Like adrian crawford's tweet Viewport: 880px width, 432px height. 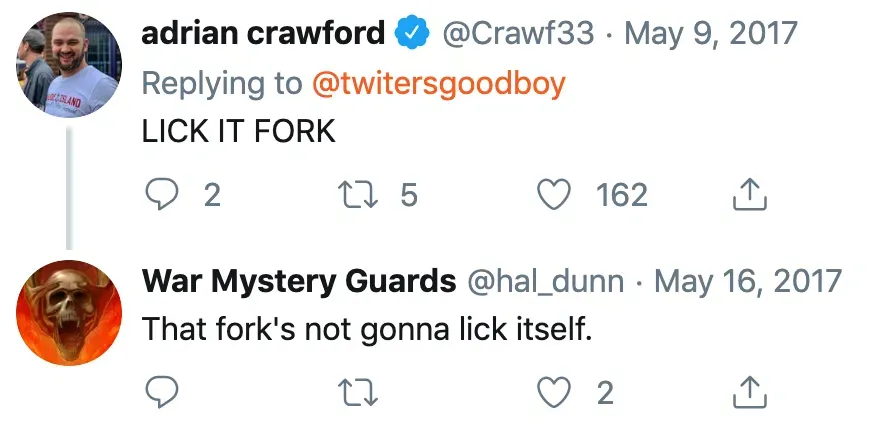(554, 194)
